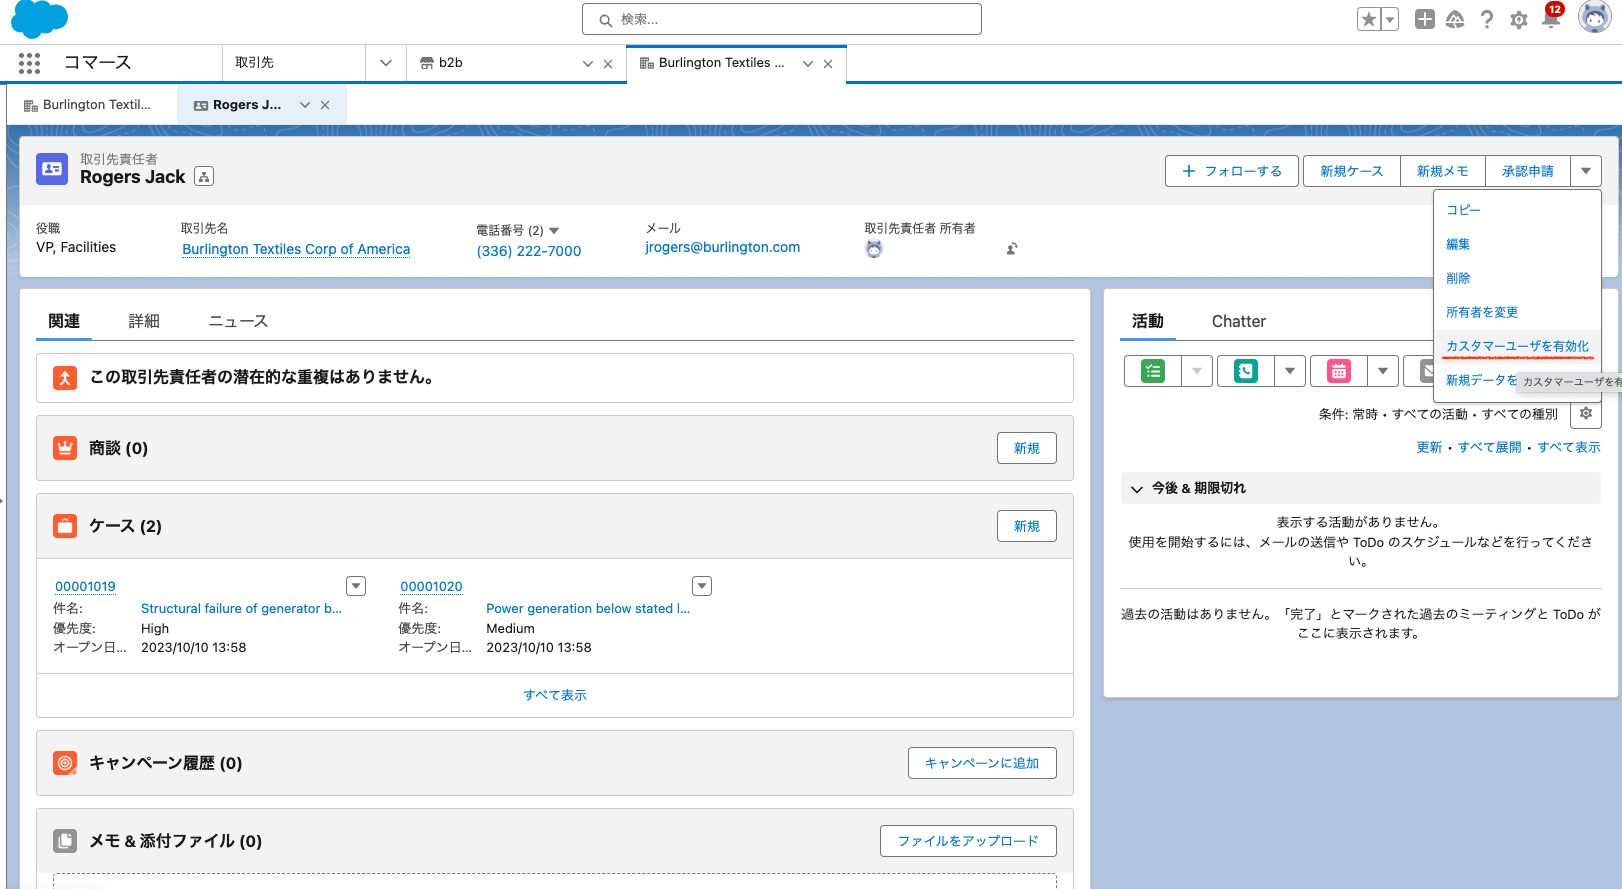Click the 商談 crown icon

(x=65, y=448)
